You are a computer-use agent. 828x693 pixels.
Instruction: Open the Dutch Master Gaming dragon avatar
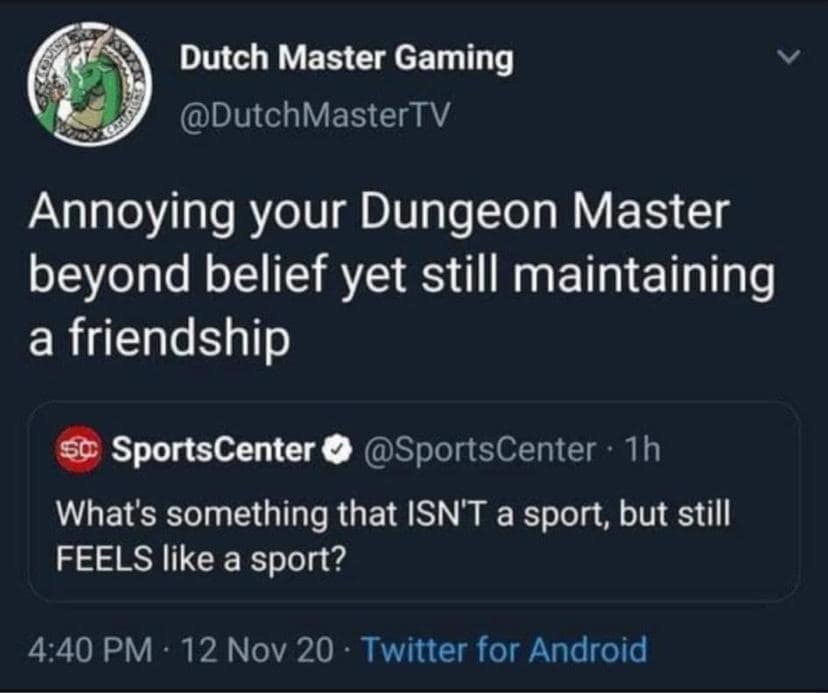pos(90,85)
